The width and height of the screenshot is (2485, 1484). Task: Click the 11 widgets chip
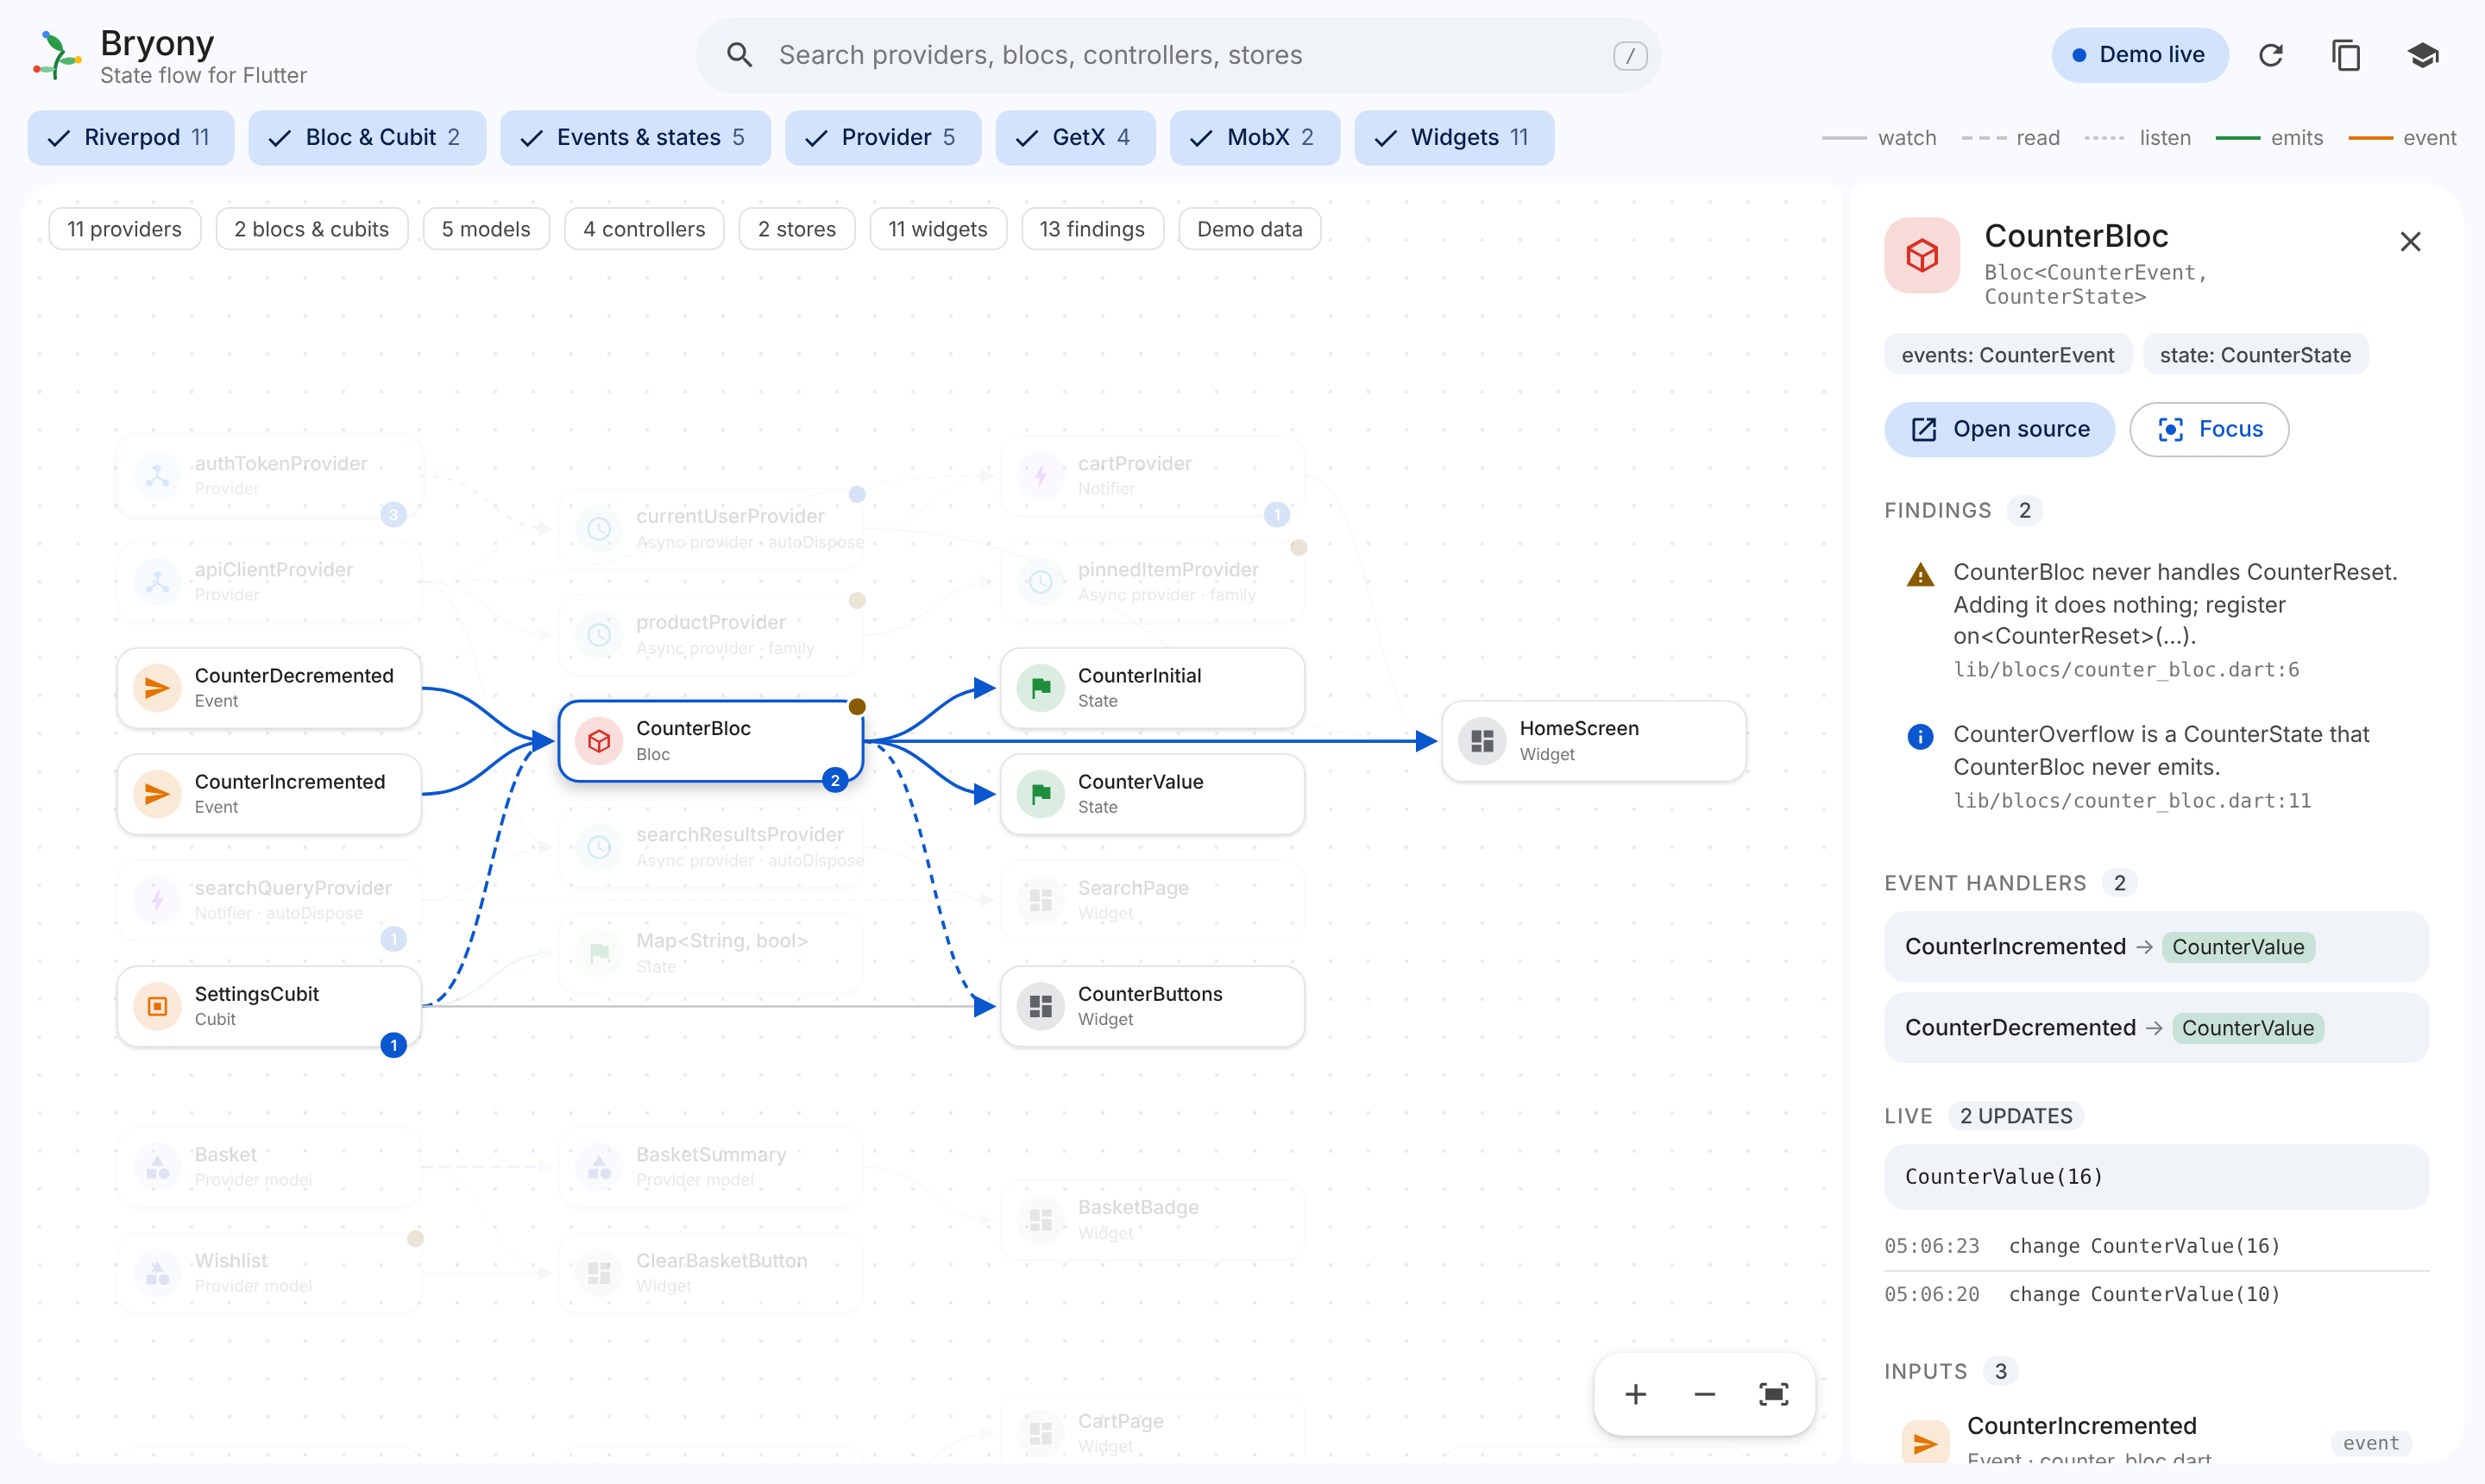[x=938, y=229]
